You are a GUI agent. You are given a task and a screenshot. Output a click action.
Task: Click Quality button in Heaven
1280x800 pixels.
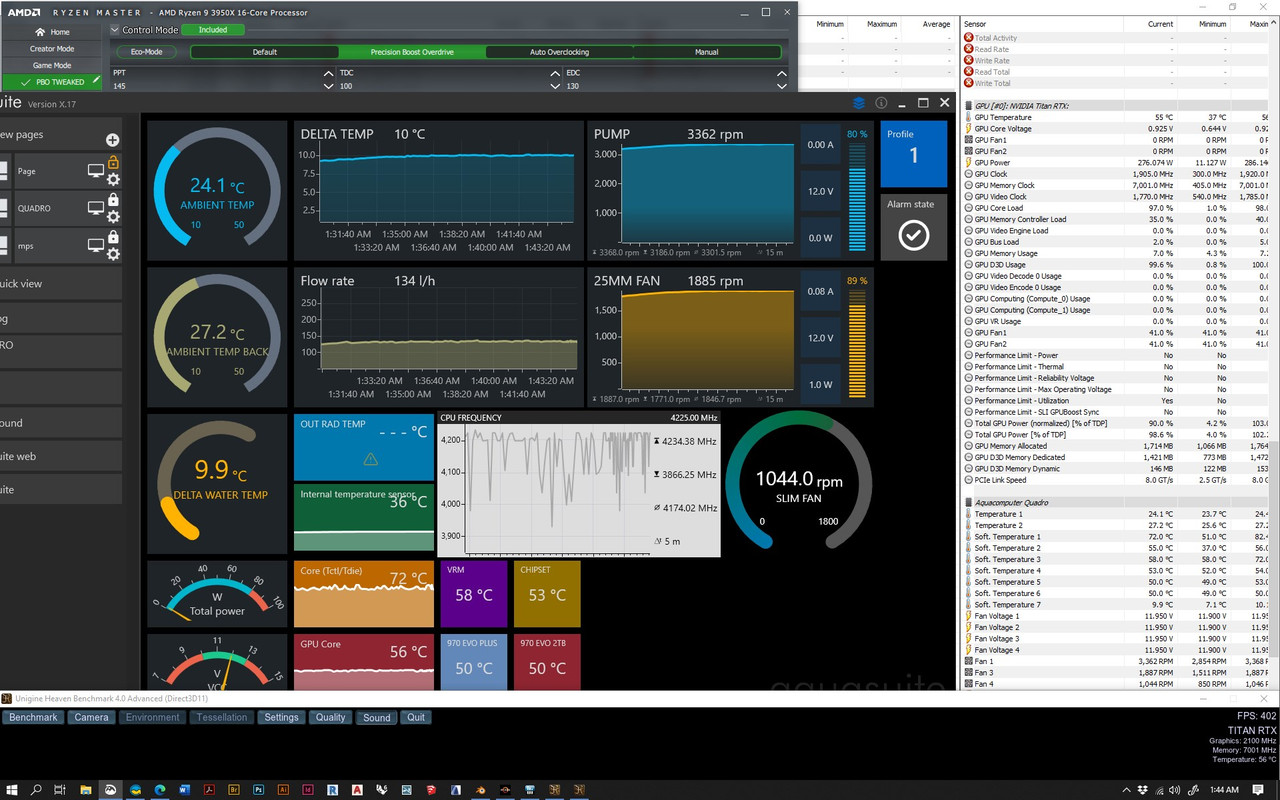click(330, 717)
